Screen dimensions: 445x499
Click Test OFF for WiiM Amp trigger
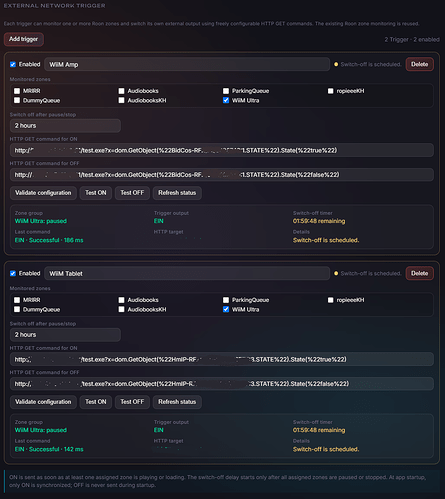click(x=132, y=193)
